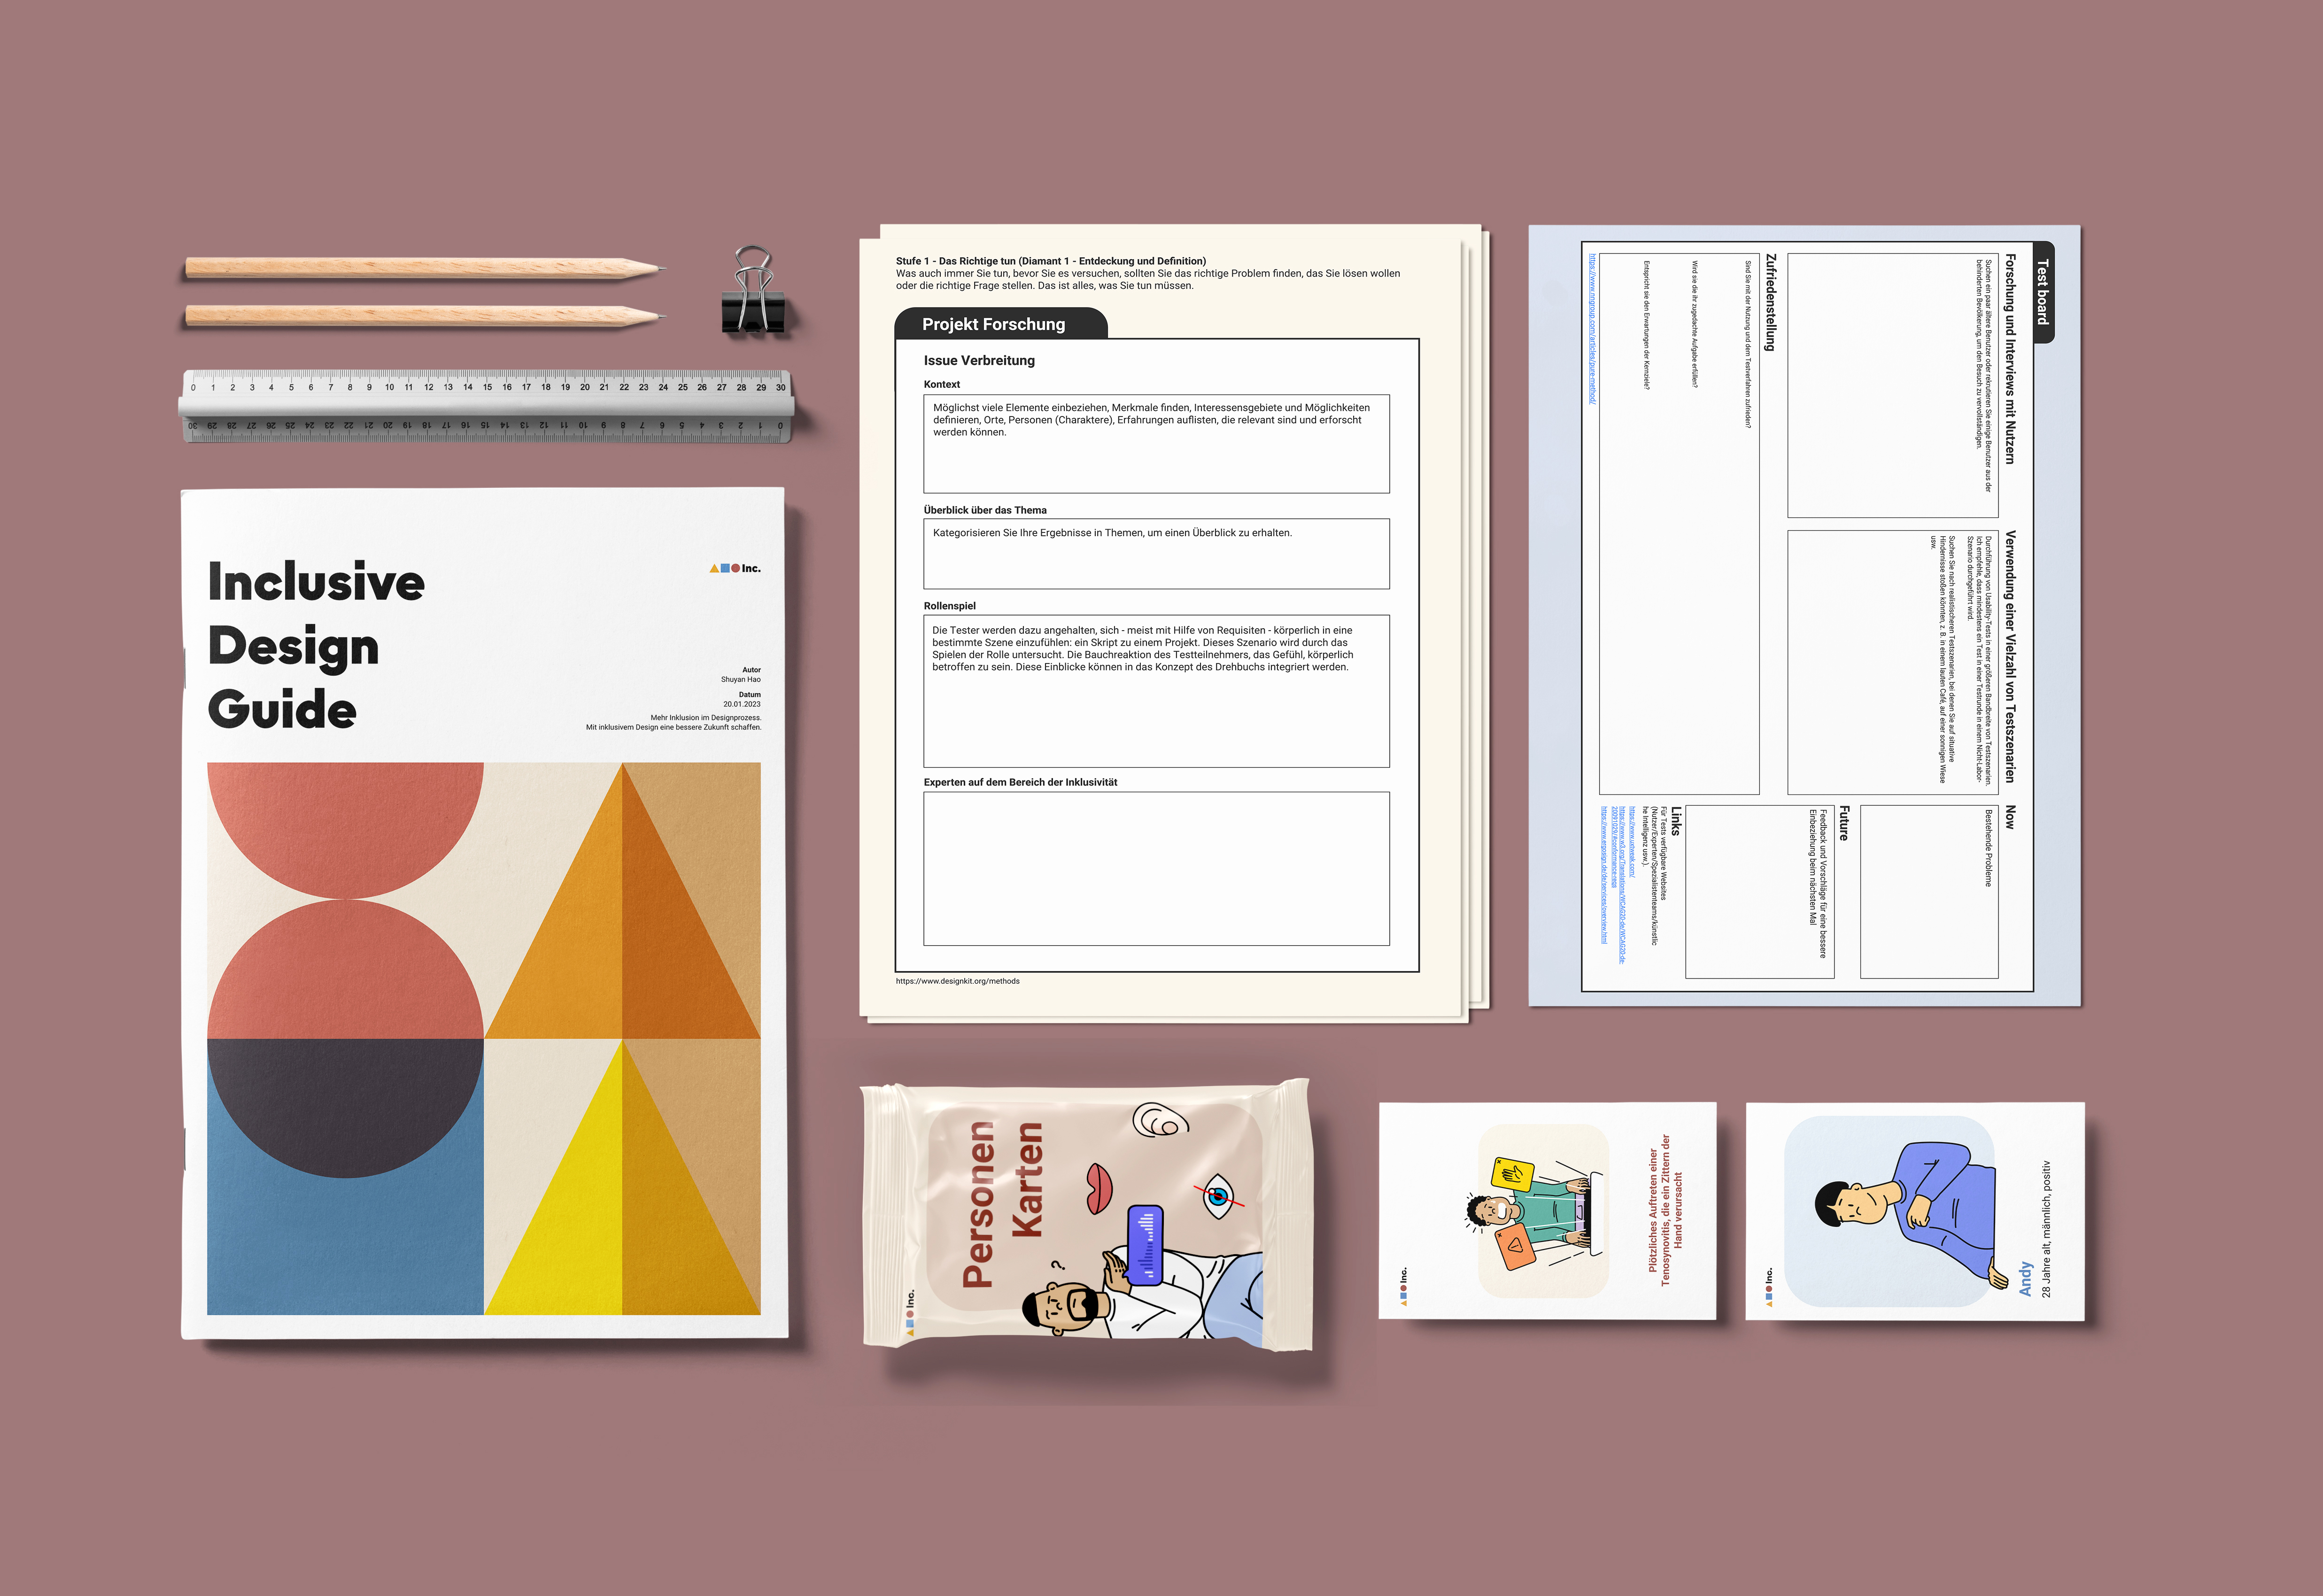Open the designkit.org/methods link
2323x1596 pixels.
point(957,981)
